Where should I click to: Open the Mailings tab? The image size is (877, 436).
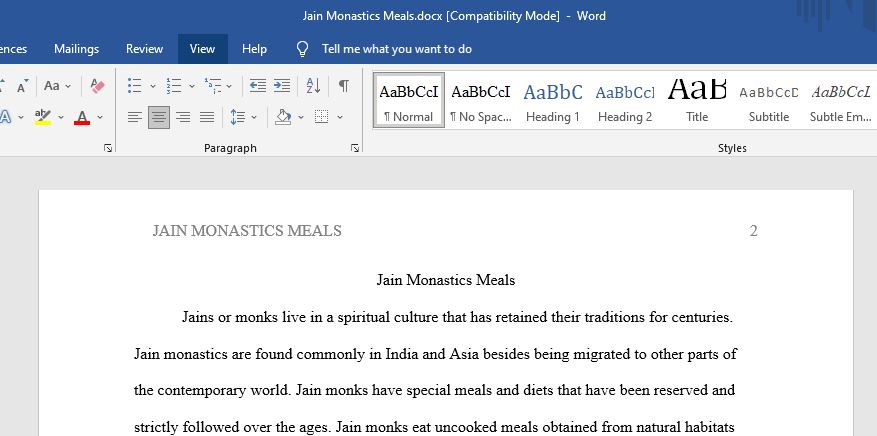(77, 49)
